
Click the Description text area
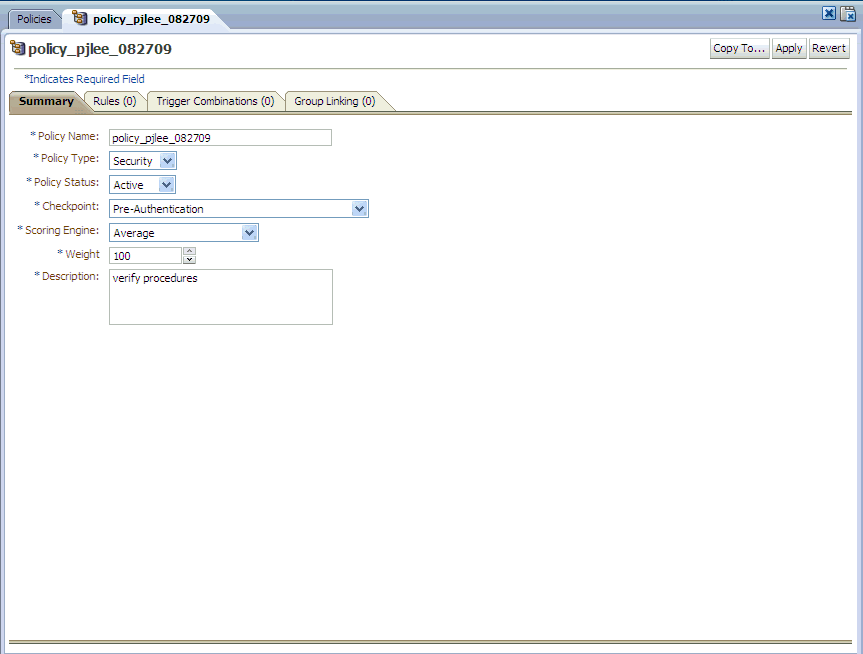(220, 297)
